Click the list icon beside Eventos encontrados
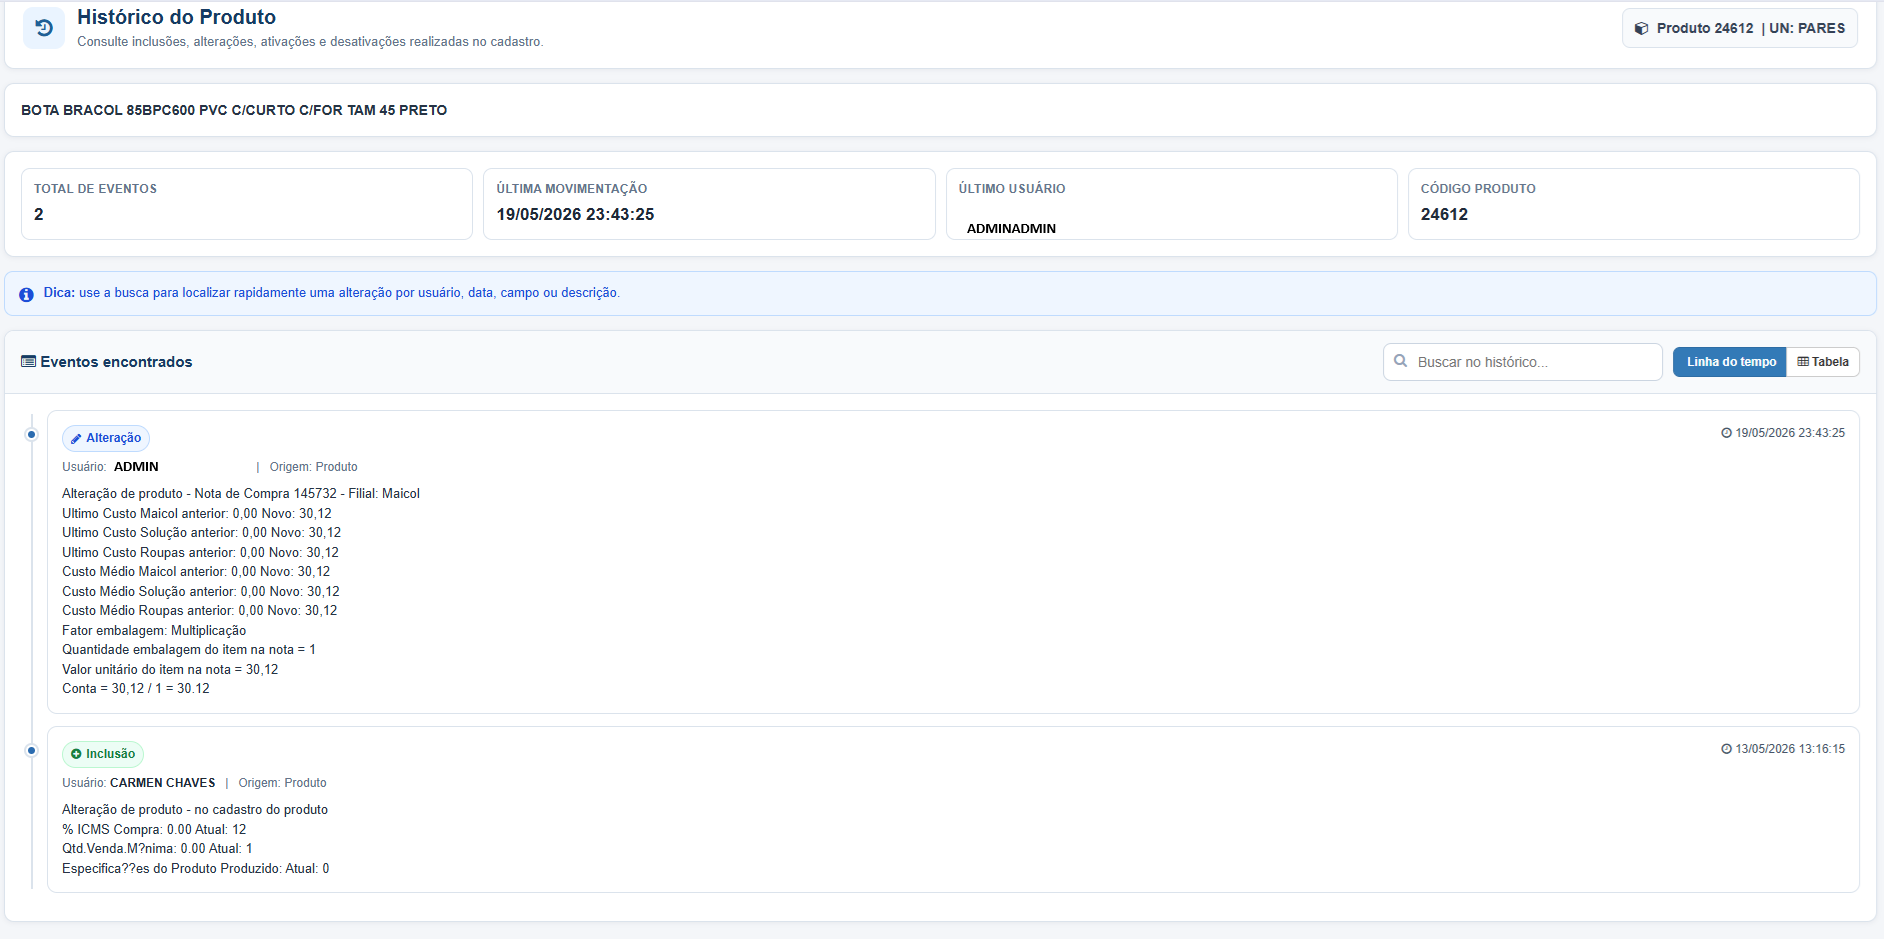The height and width of the screenshot is (939, 1884). click(28, 362)
